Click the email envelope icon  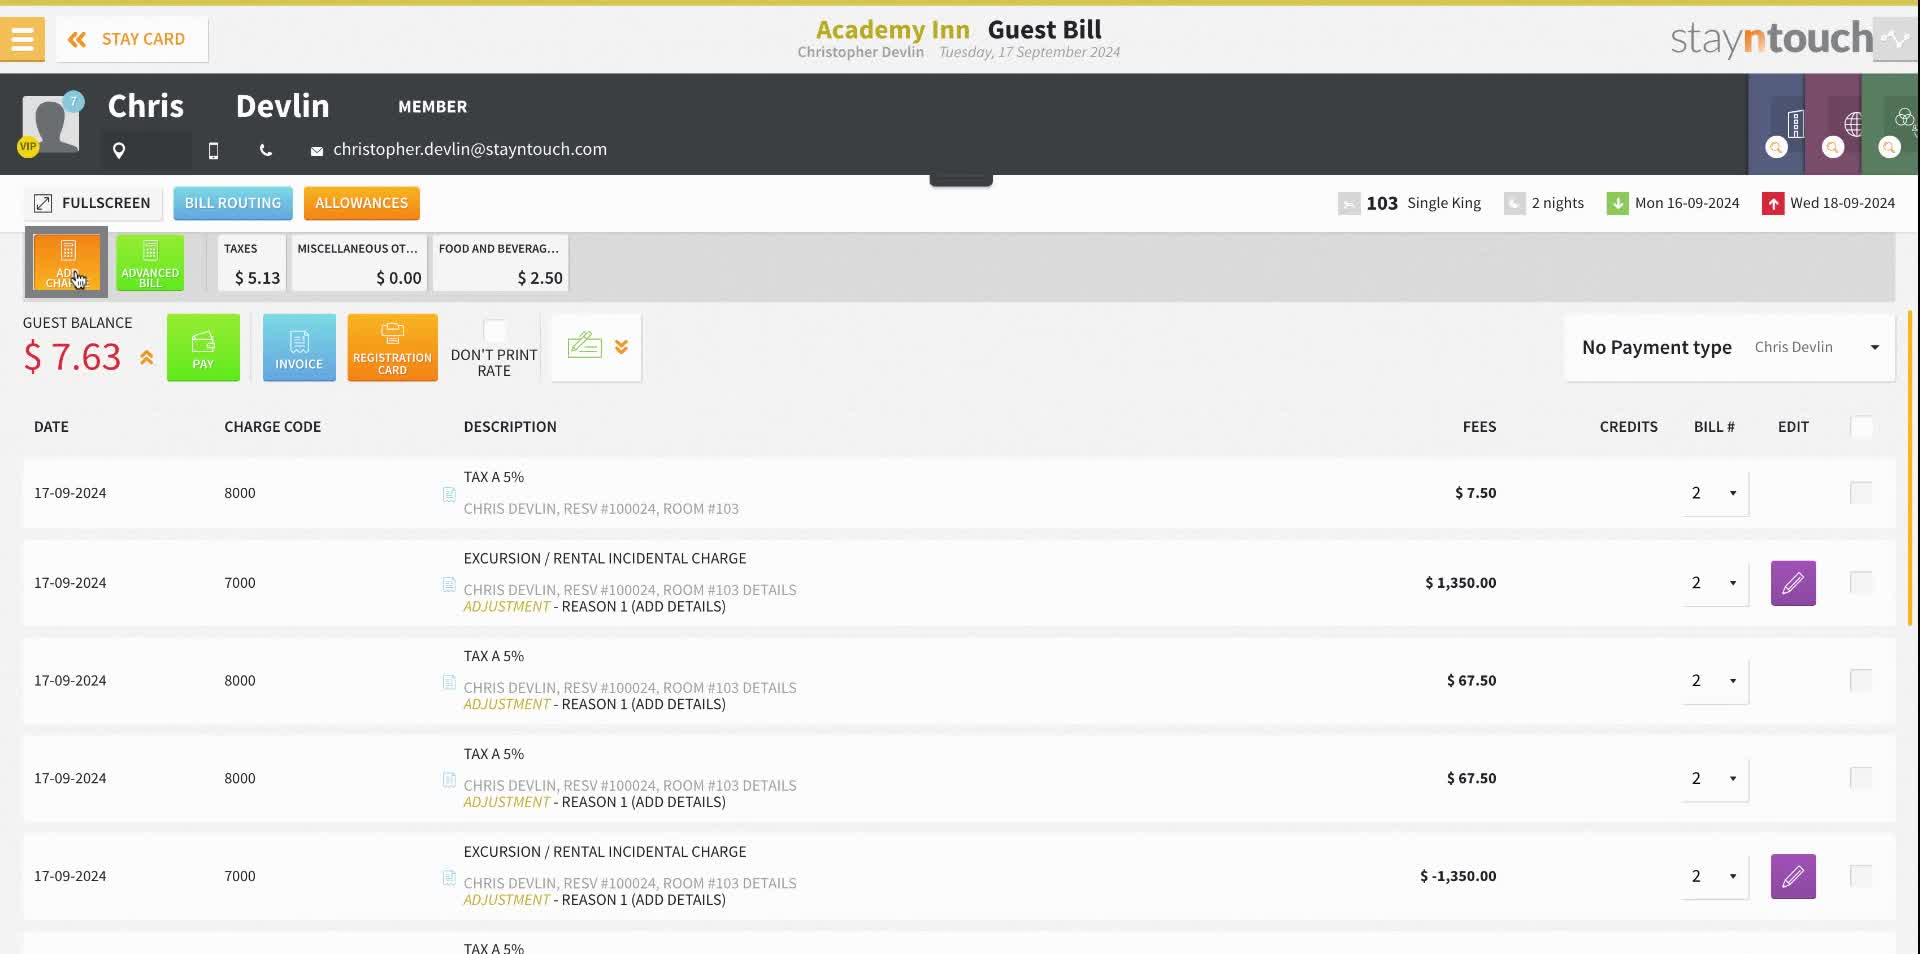click(x=316, y=151)
